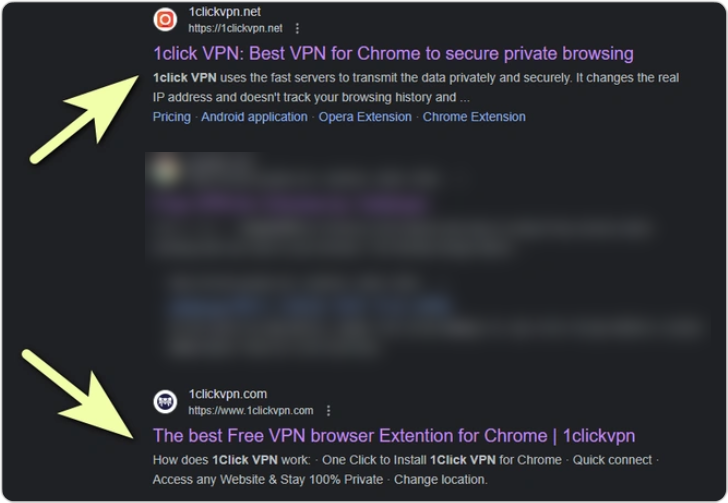
Task: Open the three-dot menu beside https://1clickvpn.net
Action: (297, 29)
